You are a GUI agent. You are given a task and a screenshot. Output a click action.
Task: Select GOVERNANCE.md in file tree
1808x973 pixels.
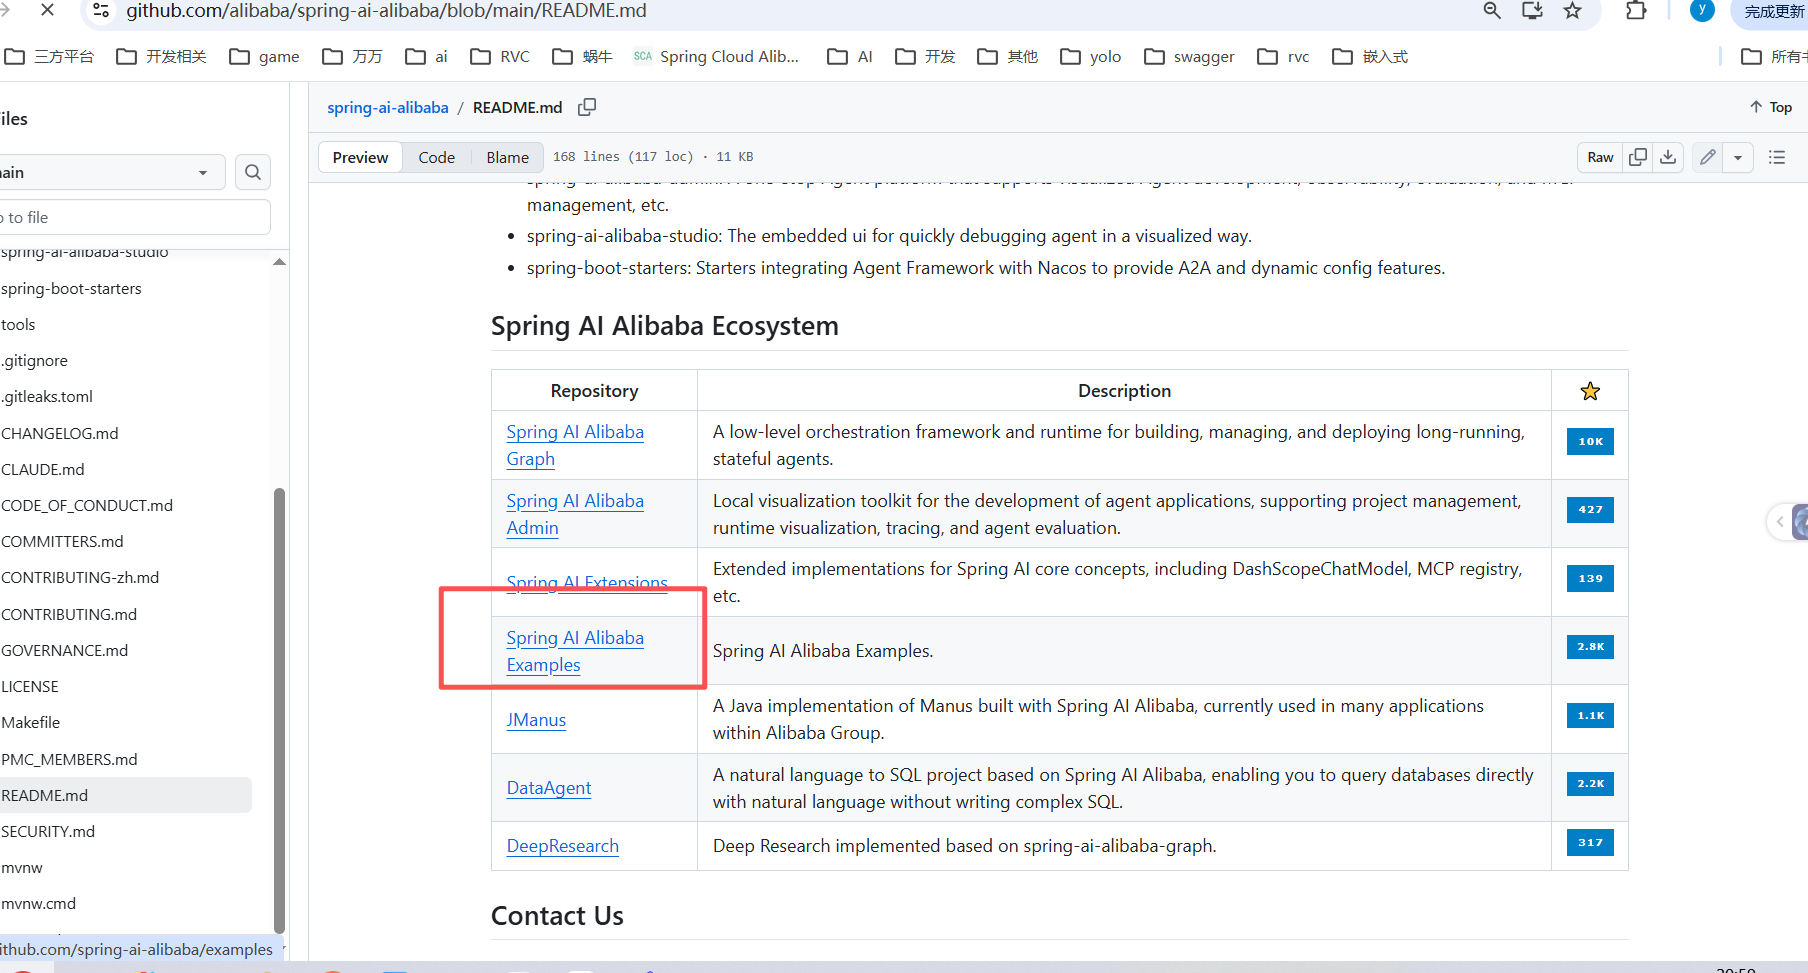[65, 650]
